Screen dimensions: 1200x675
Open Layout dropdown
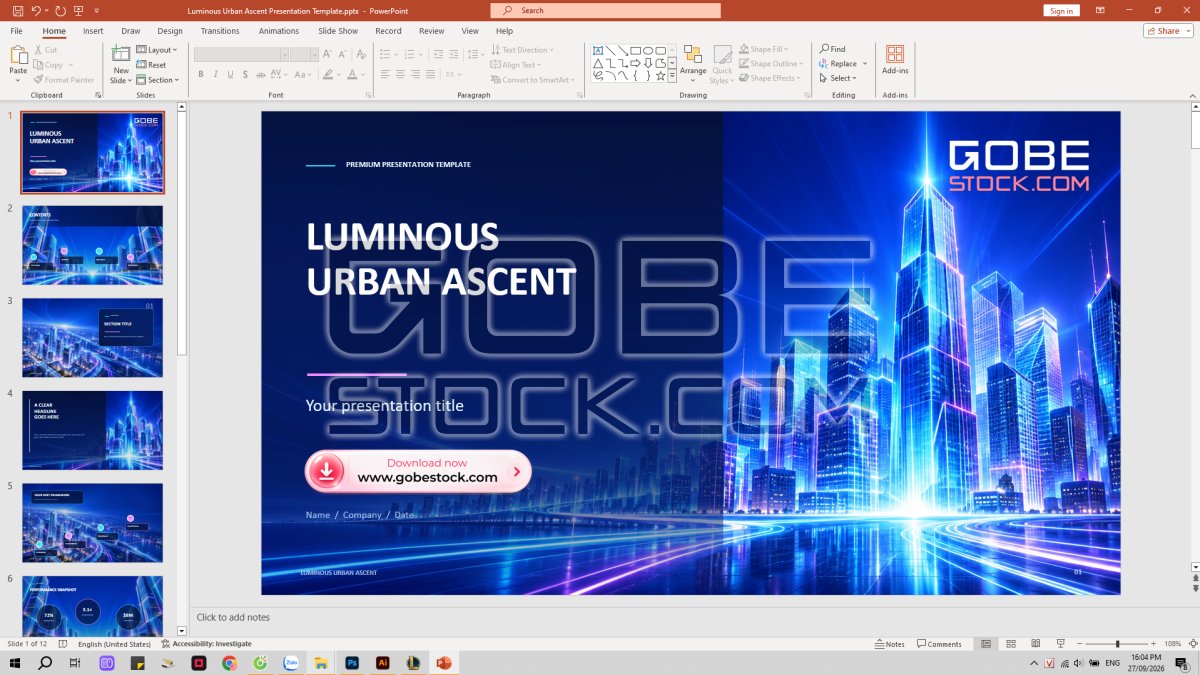pyautogui.click(x=156, y=50)
